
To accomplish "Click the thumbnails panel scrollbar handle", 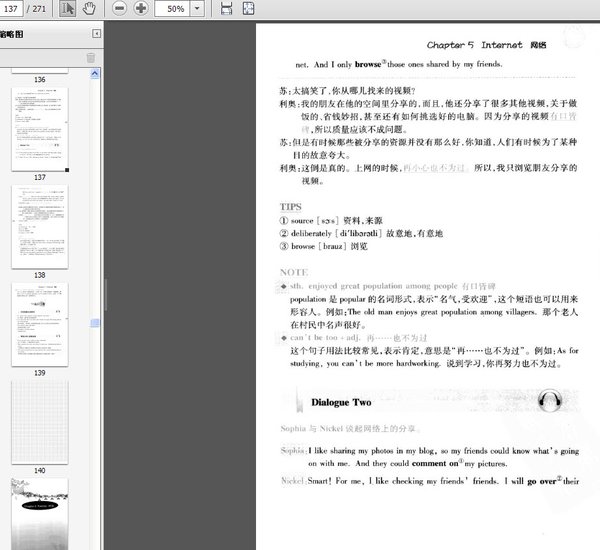I will pos(95,323).
